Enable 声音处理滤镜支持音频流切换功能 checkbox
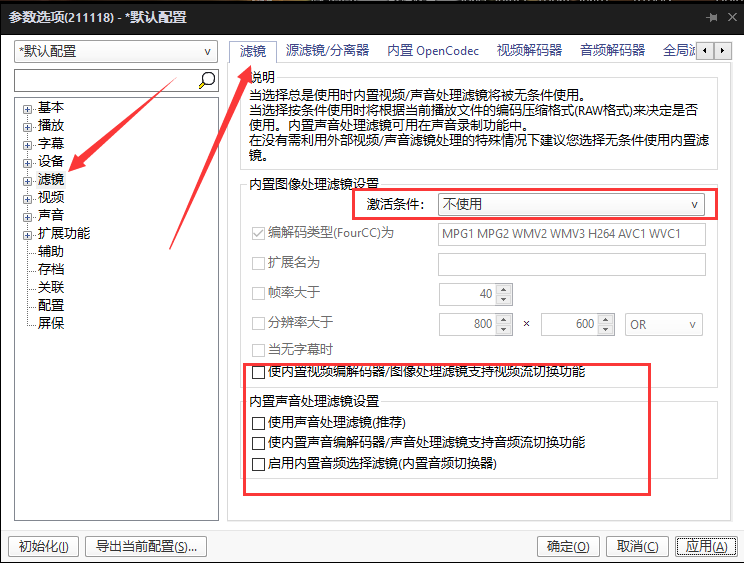Viewport: 744px width, 563px height. click(x=258, y=443)
